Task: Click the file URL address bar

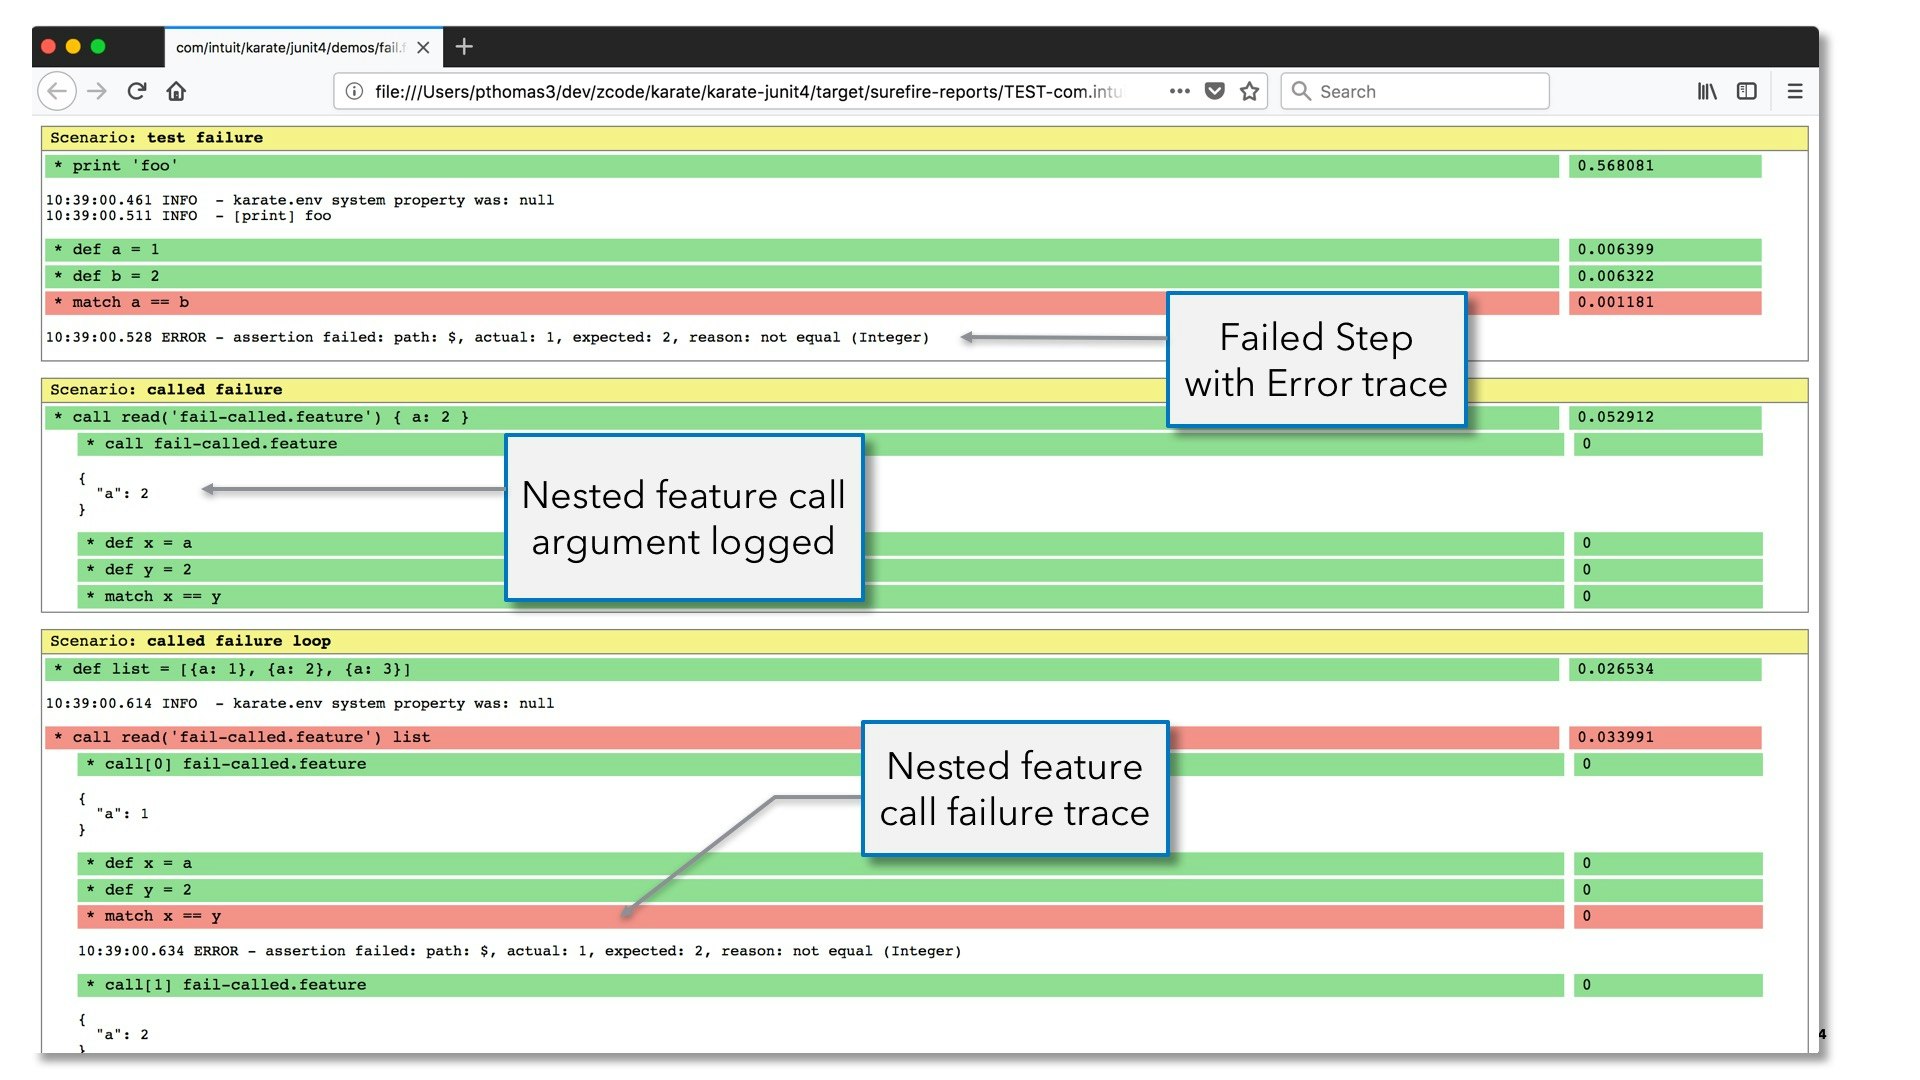Action: [x=748, y=91]
